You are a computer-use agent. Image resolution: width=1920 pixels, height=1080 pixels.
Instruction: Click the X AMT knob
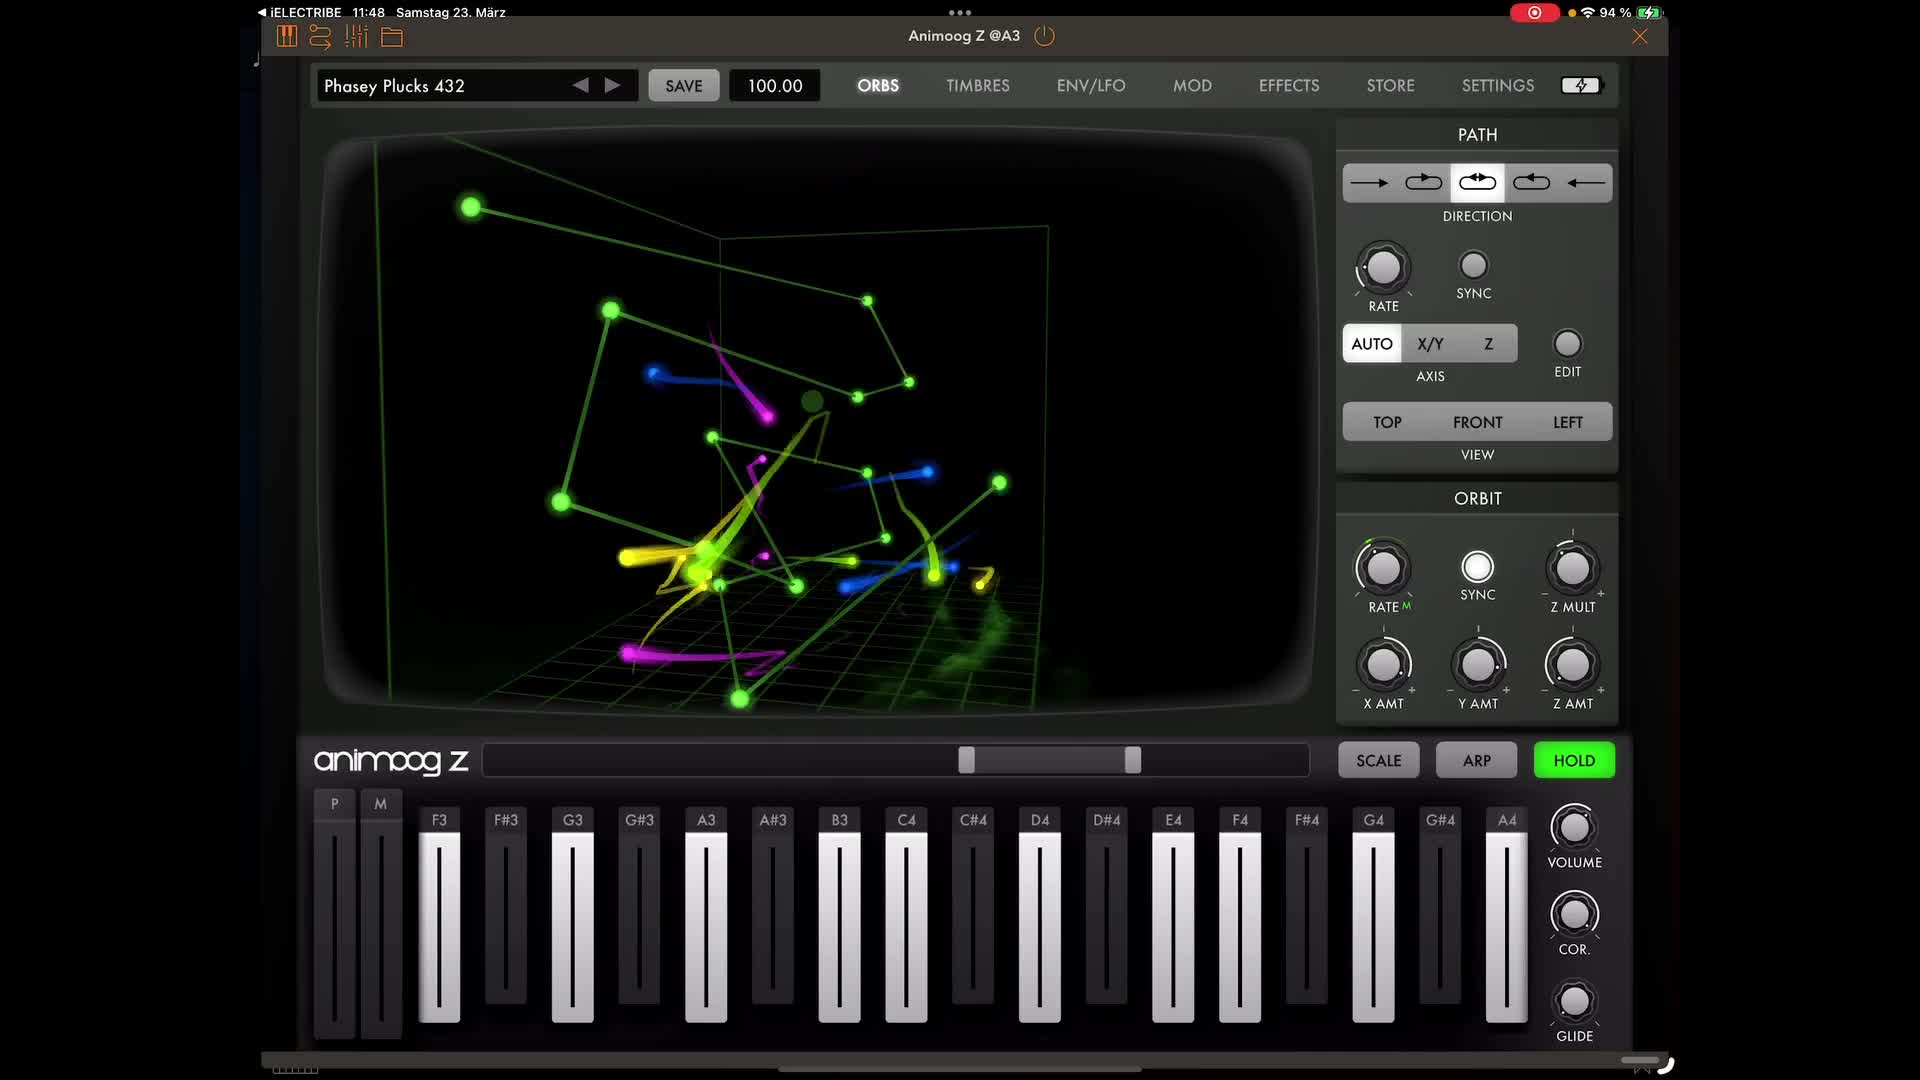click(x=1383, y=664)
